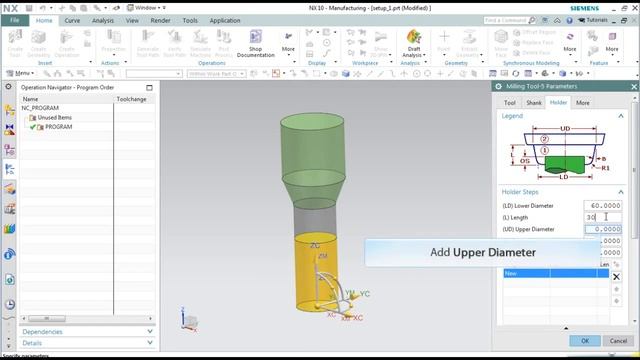This screenshot has height=360, width=640.
Task: Click the Save icon in the title bar
Action: tap(29, 8)
